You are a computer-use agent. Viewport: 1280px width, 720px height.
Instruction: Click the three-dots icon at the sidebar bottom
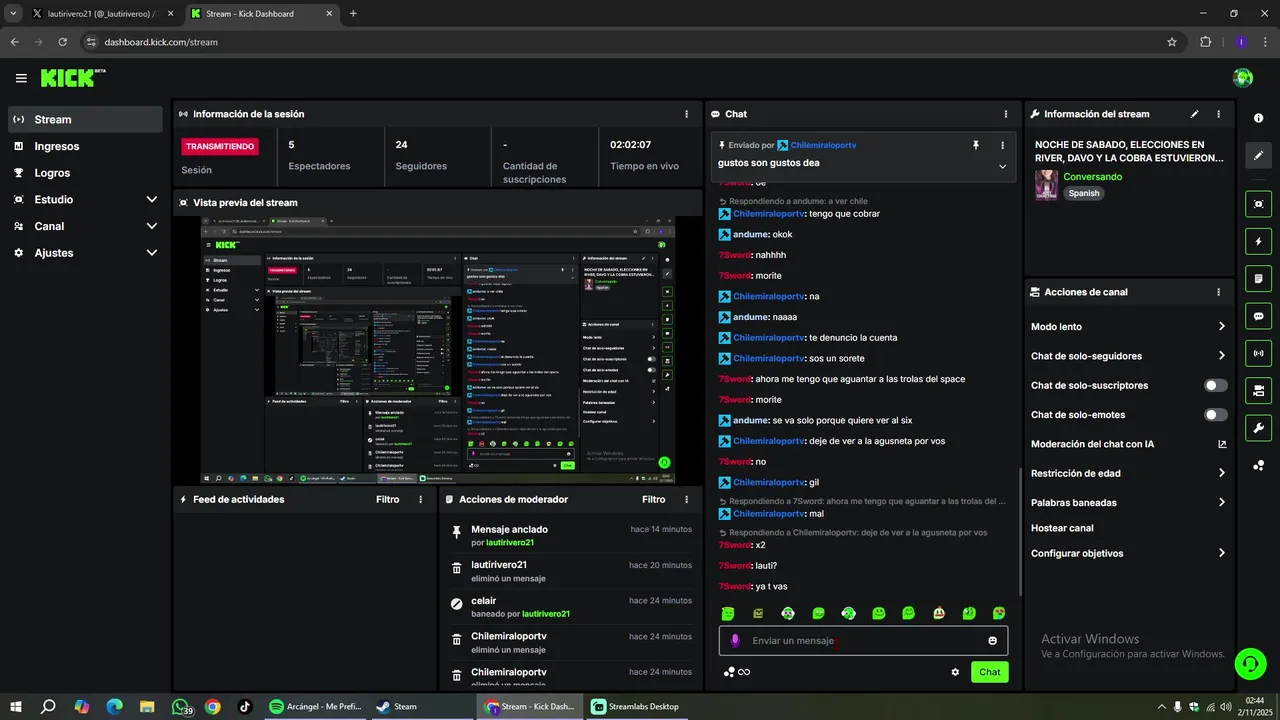coord(1258,466)
